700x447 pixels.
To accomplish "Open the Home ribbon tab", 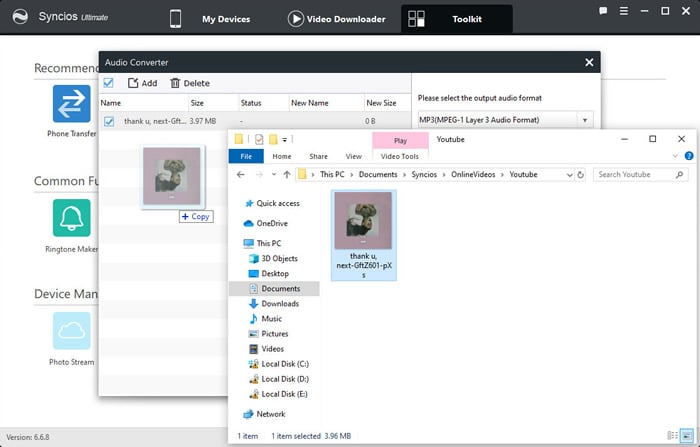I will [x=282, y=156].
